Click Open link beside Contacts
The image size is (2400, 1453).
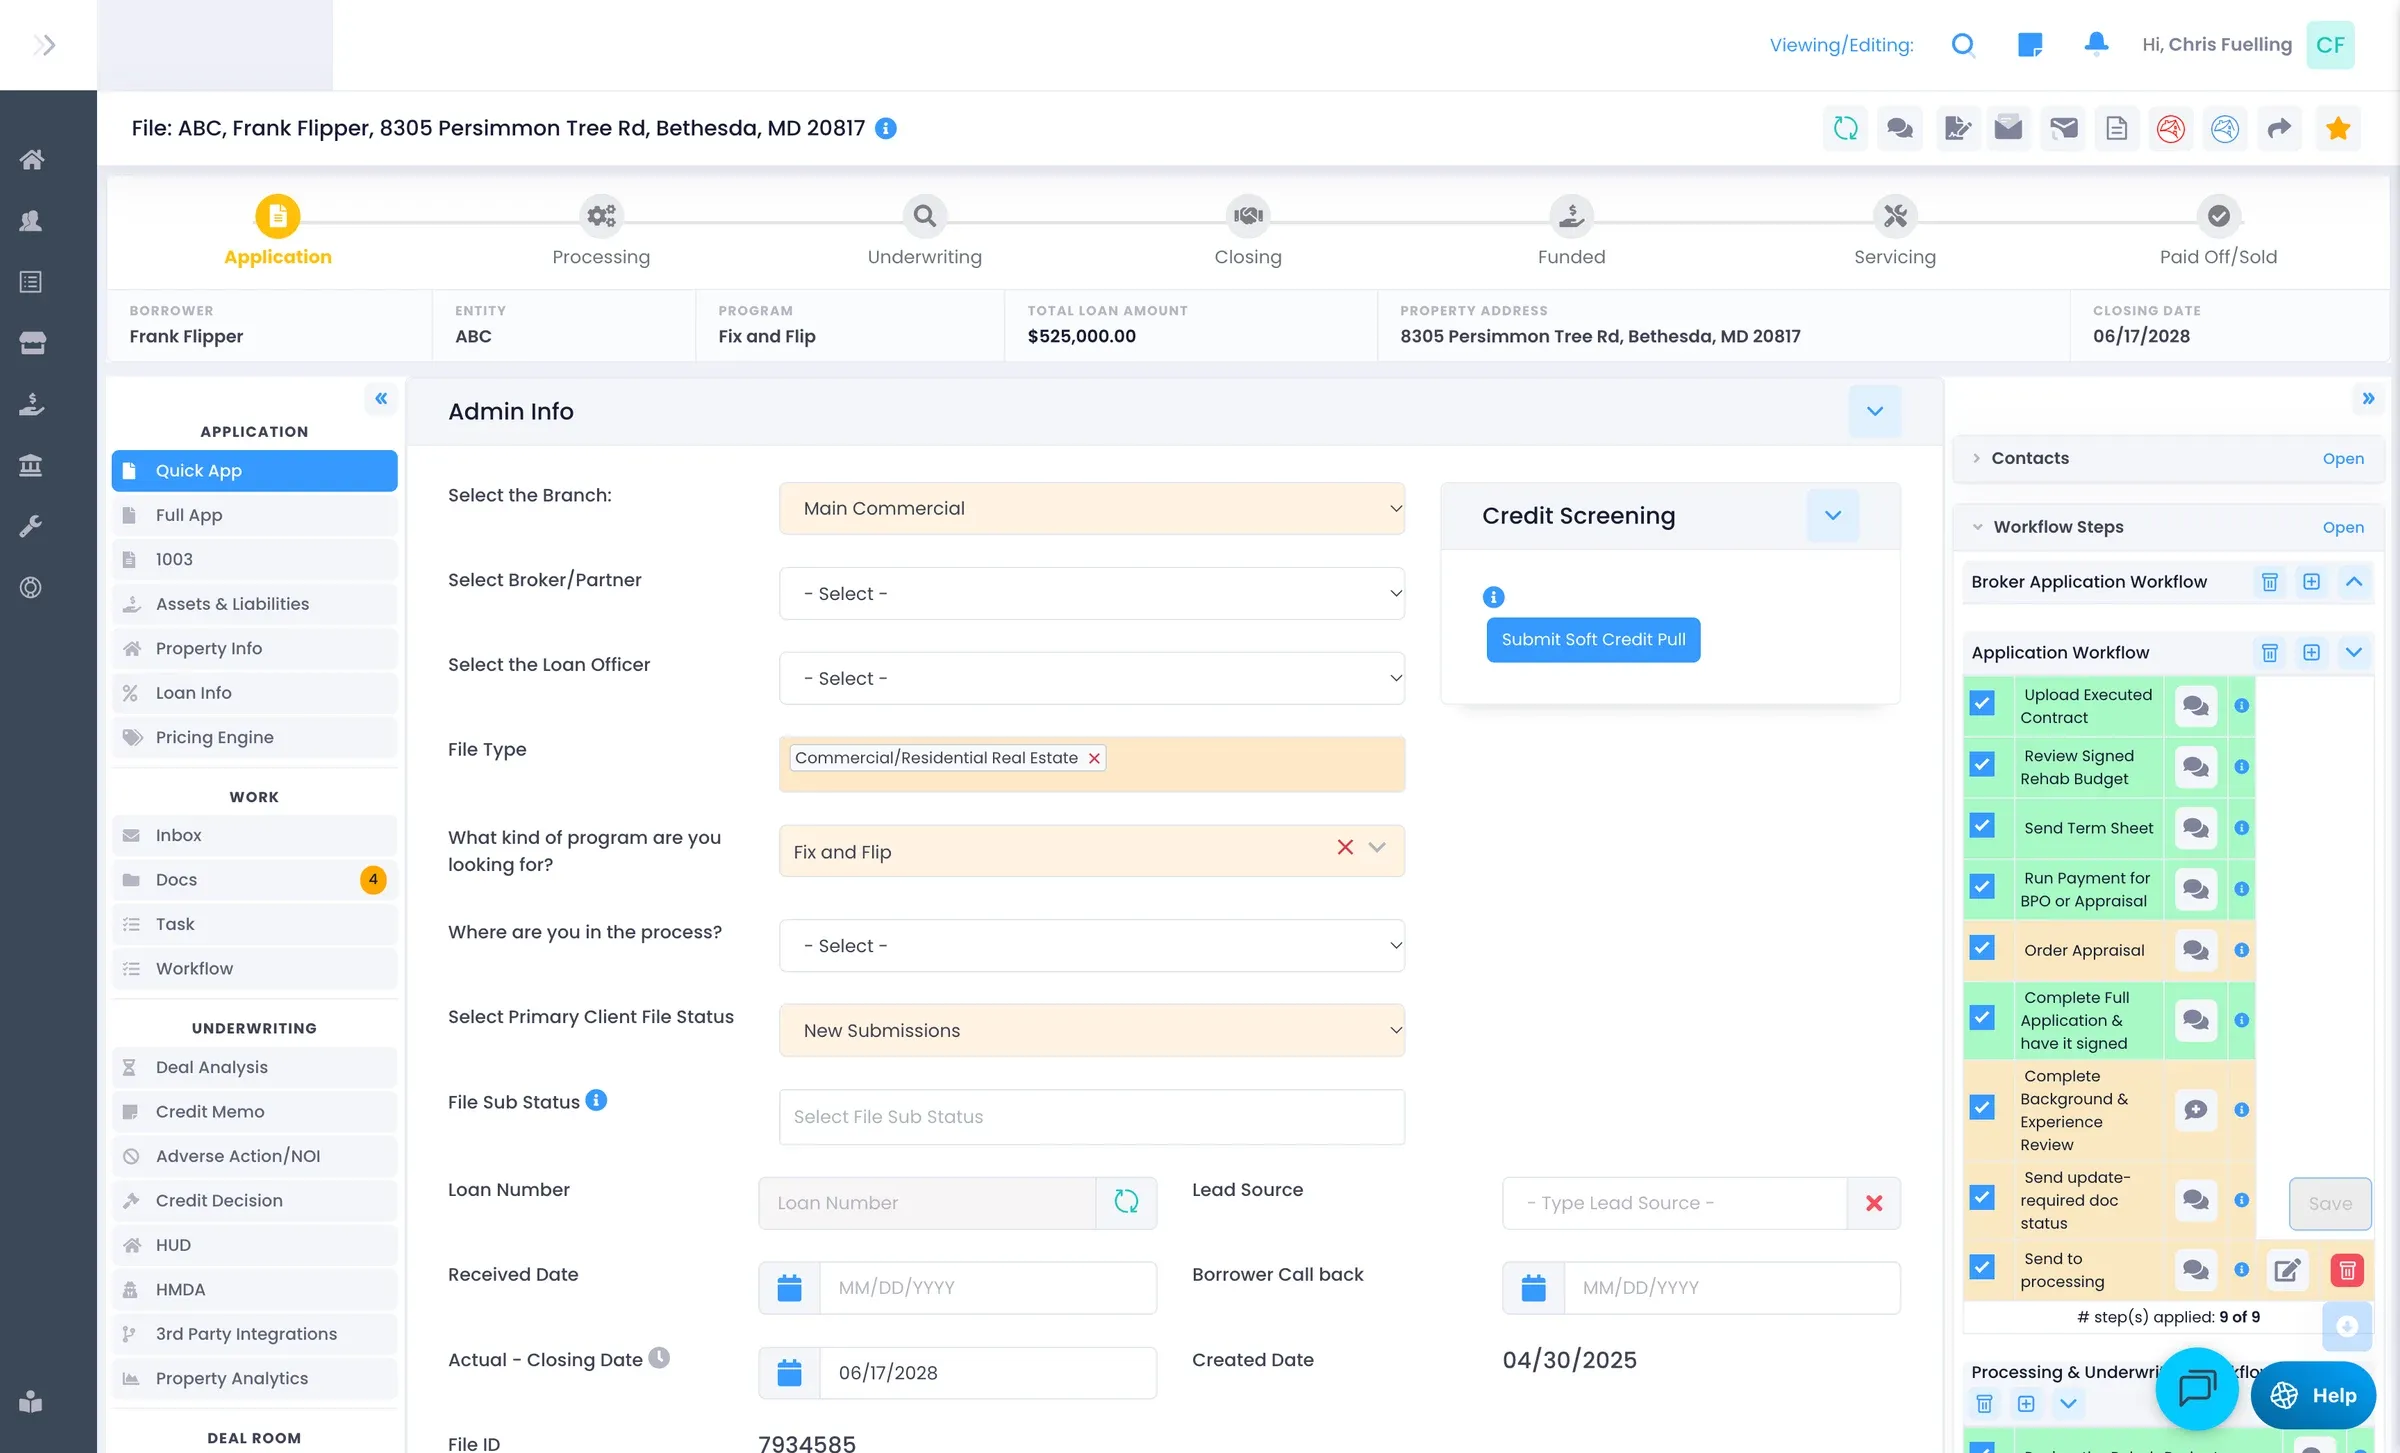(2343, 459)
